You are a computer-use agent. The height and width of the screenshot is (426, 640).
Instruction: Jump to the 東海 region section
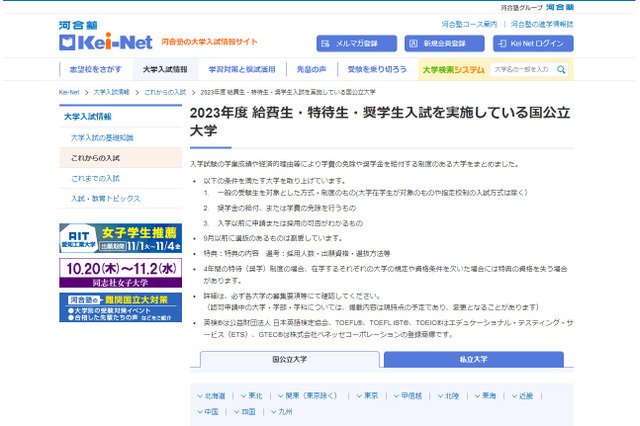click(x=485, y=396)
